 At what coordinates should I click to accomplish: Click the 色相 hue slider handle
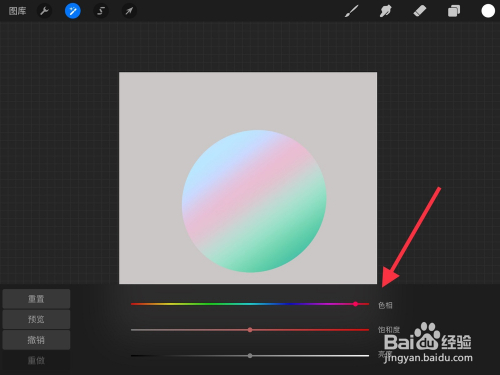(x=356, y=304)
